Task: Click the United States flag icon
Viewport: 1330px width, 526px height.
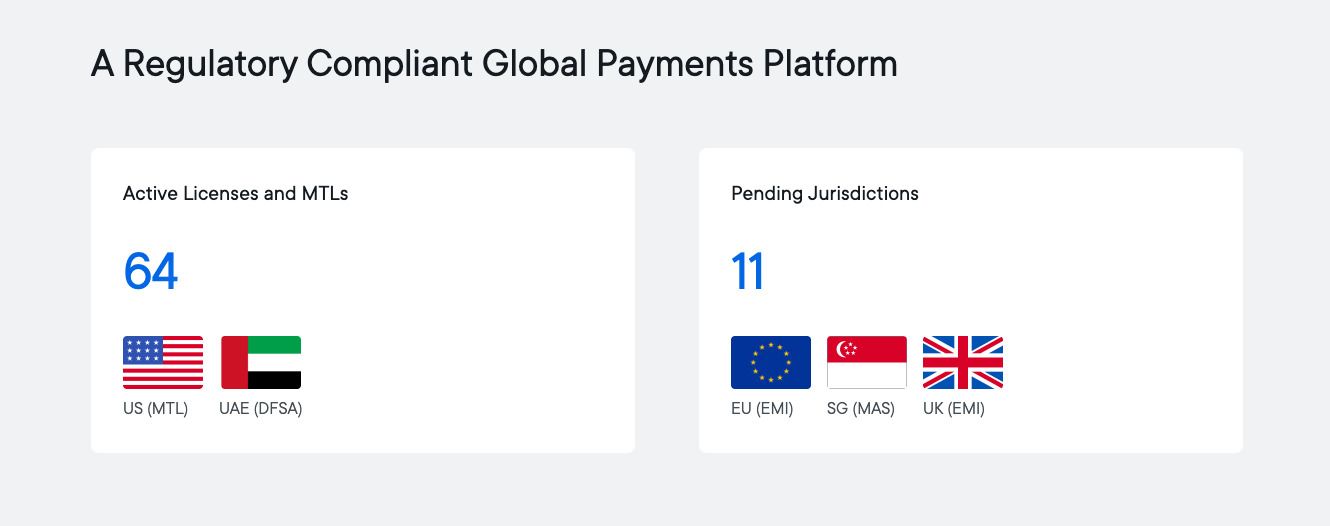Action: 163,362
